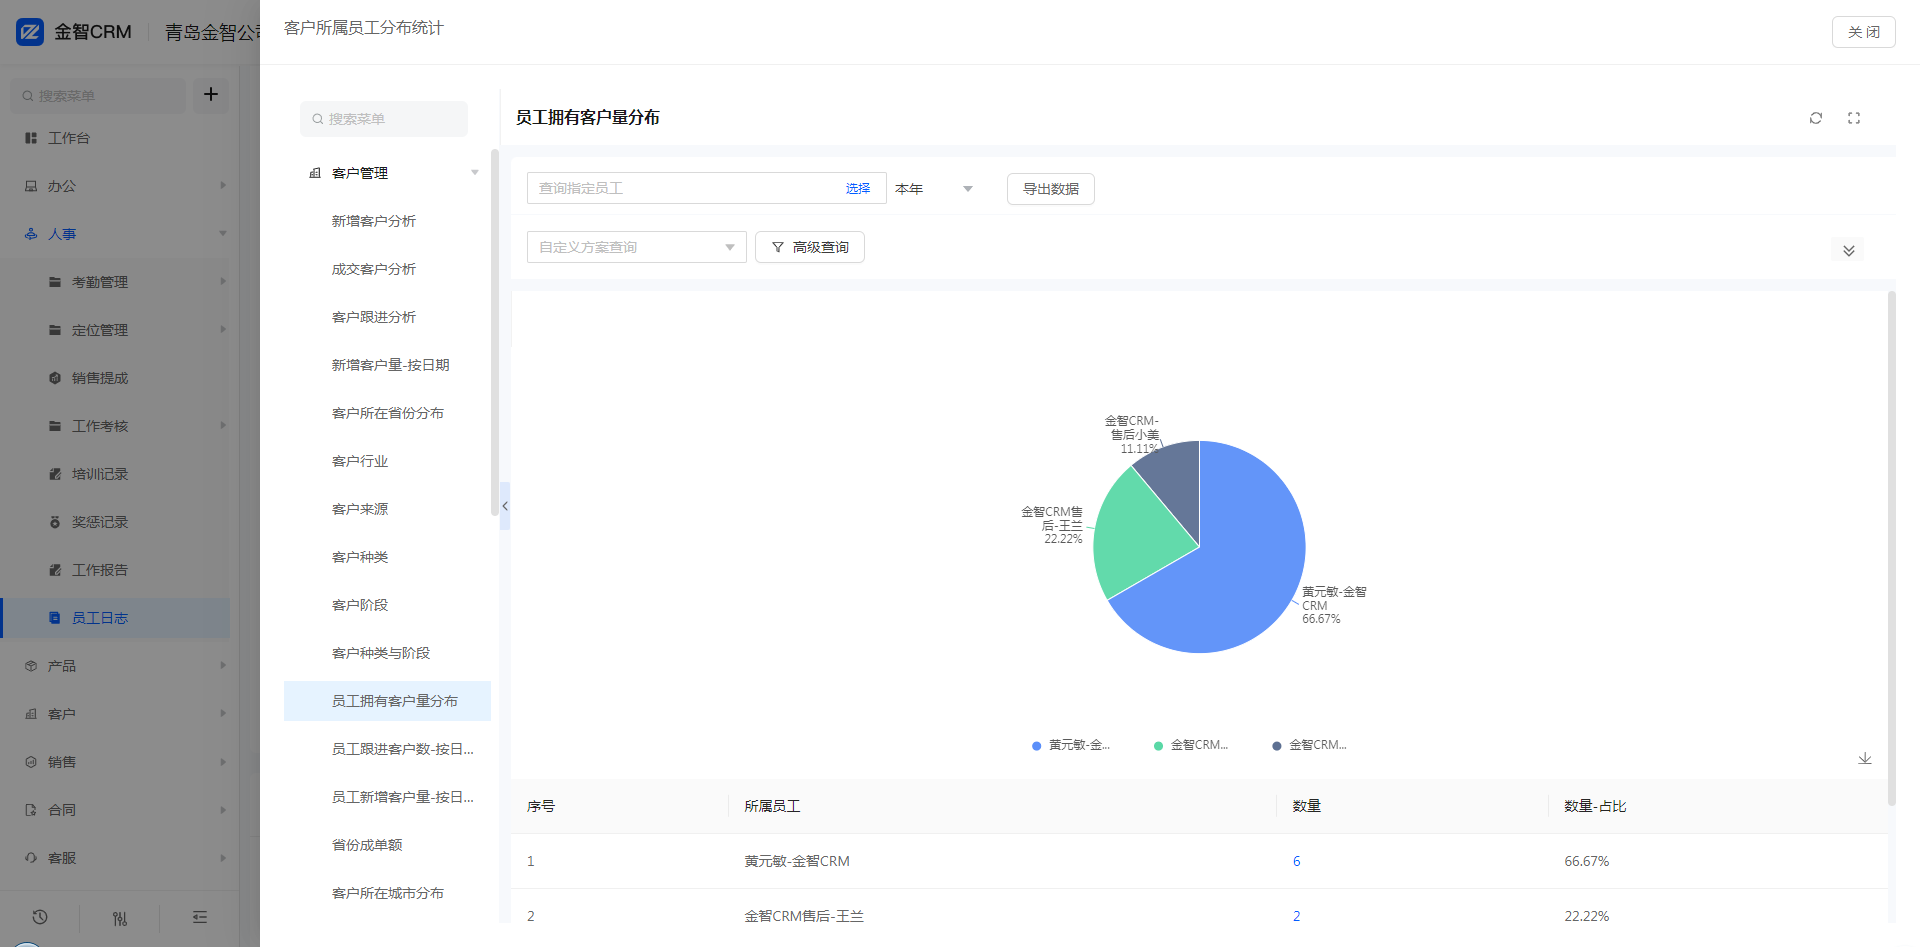Collapse the report menu side panel

pos(505,506)
